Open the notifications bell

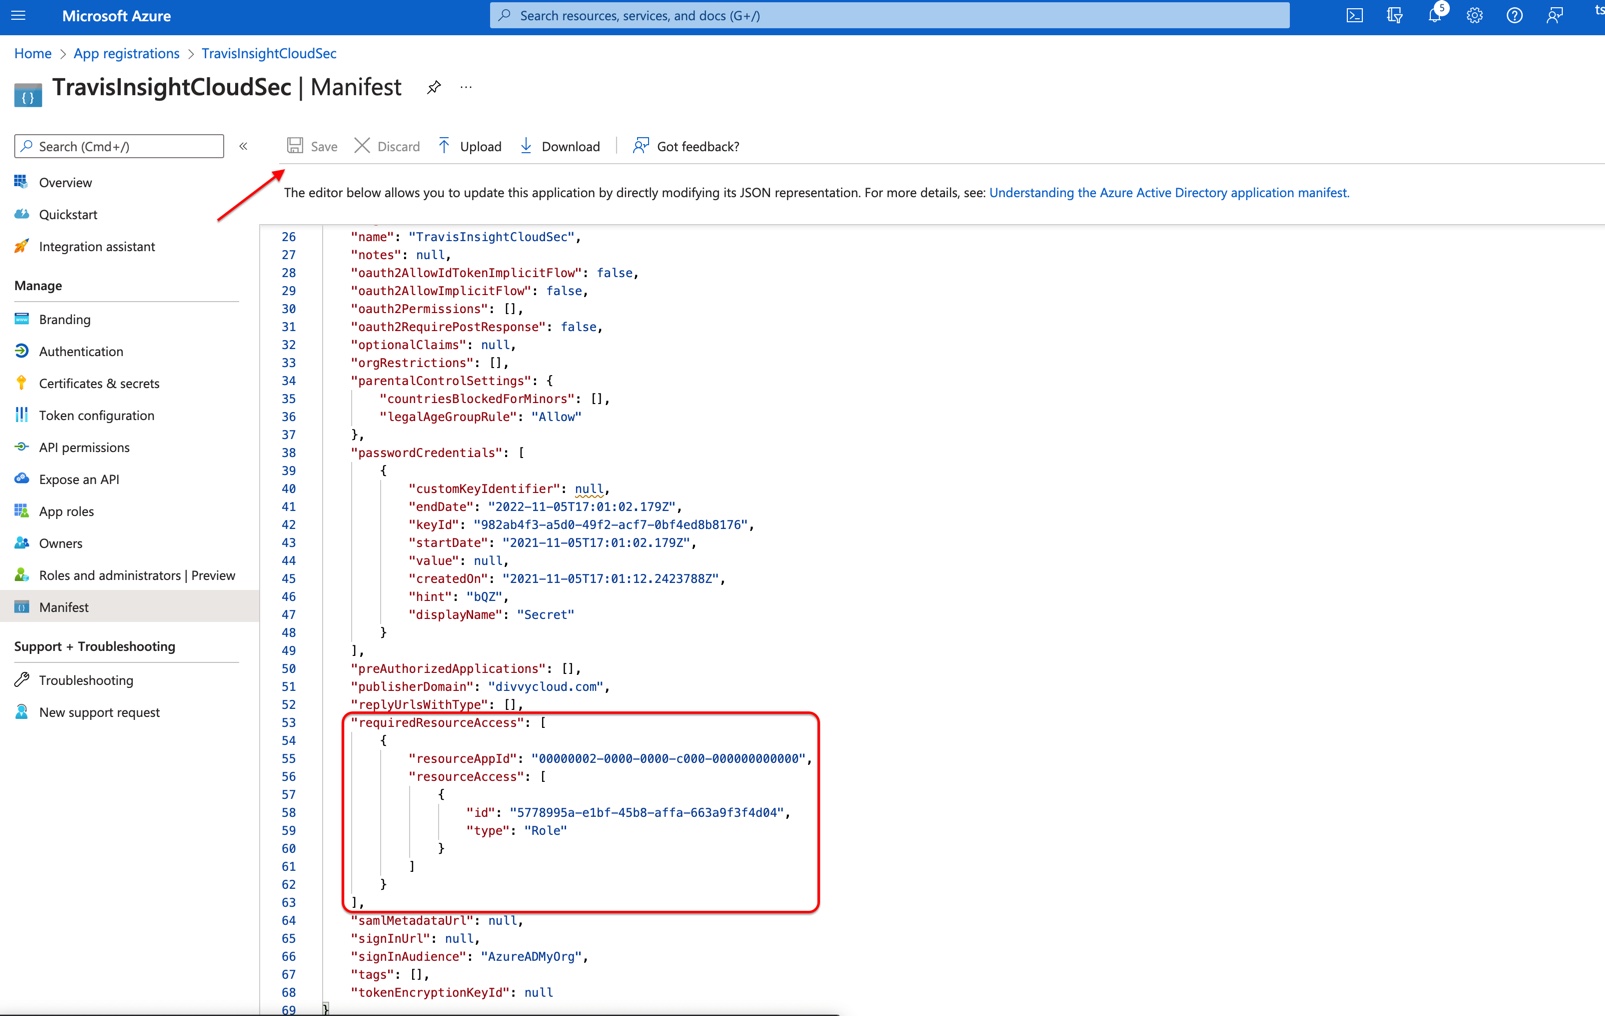coord(1435,15)
